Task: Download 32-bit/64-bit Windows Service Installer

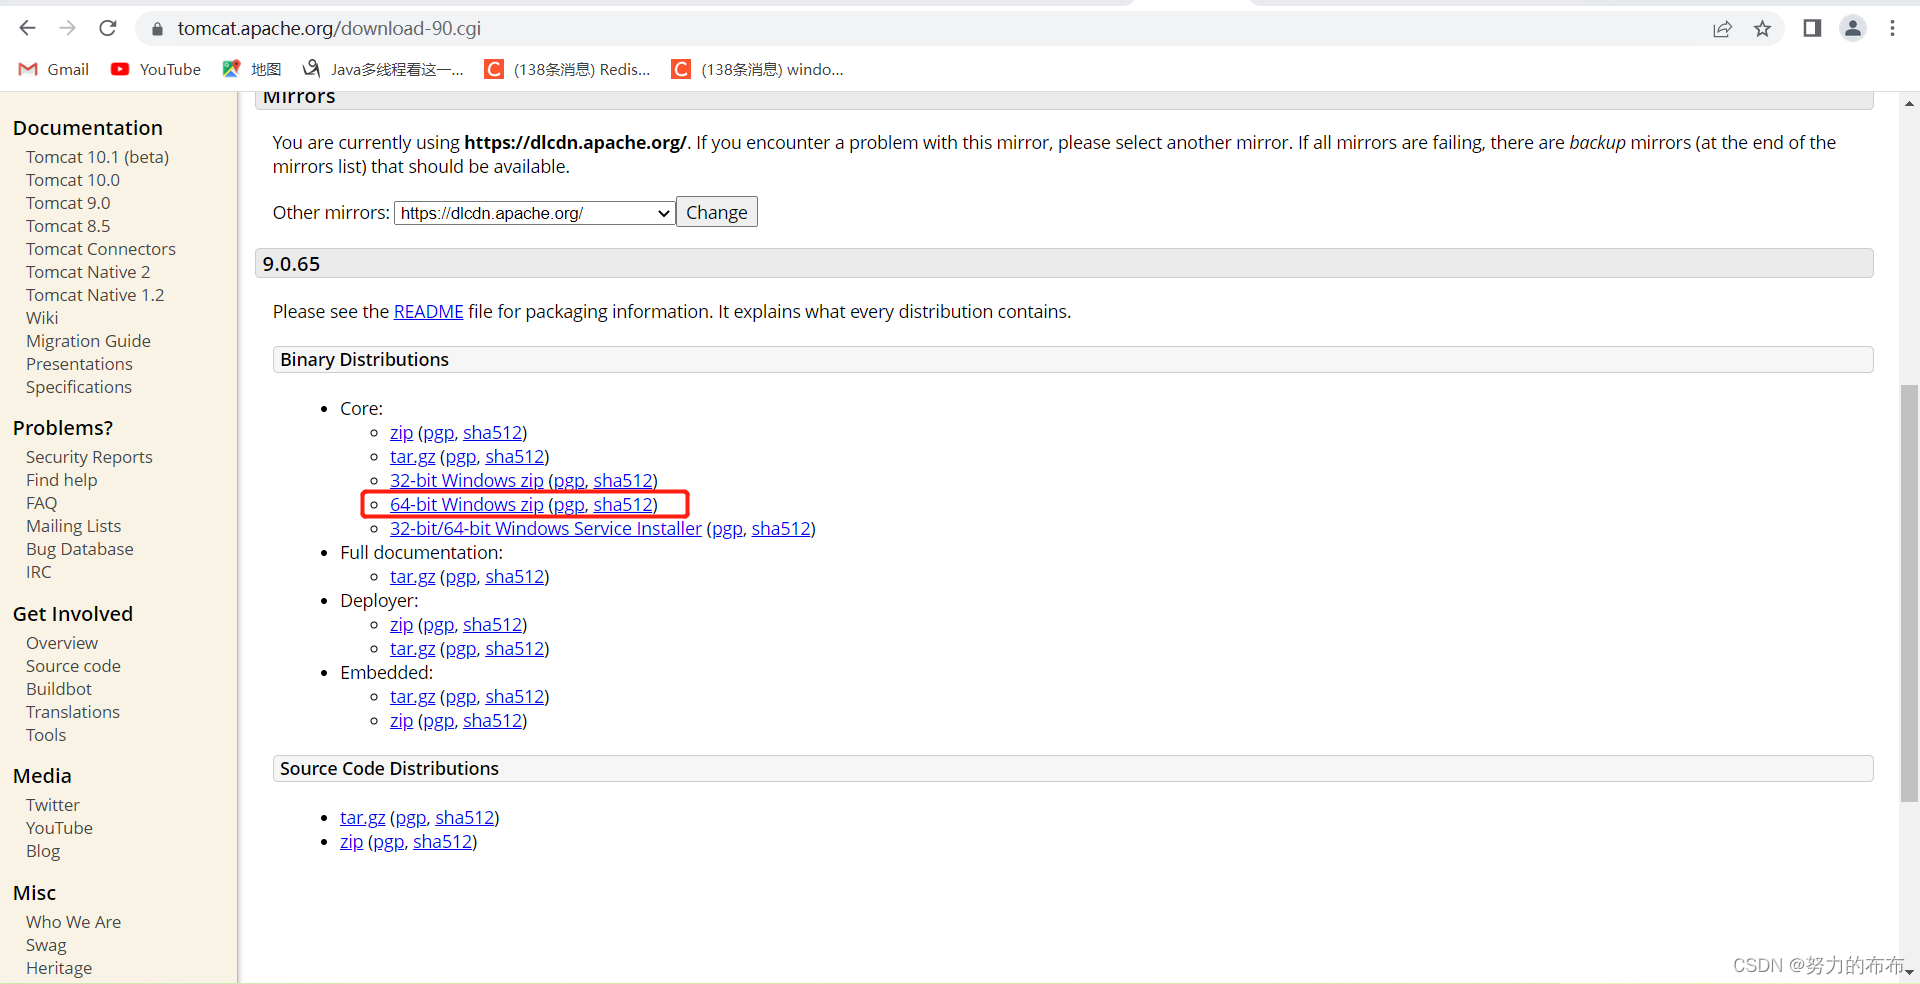Action: [545, 529]
